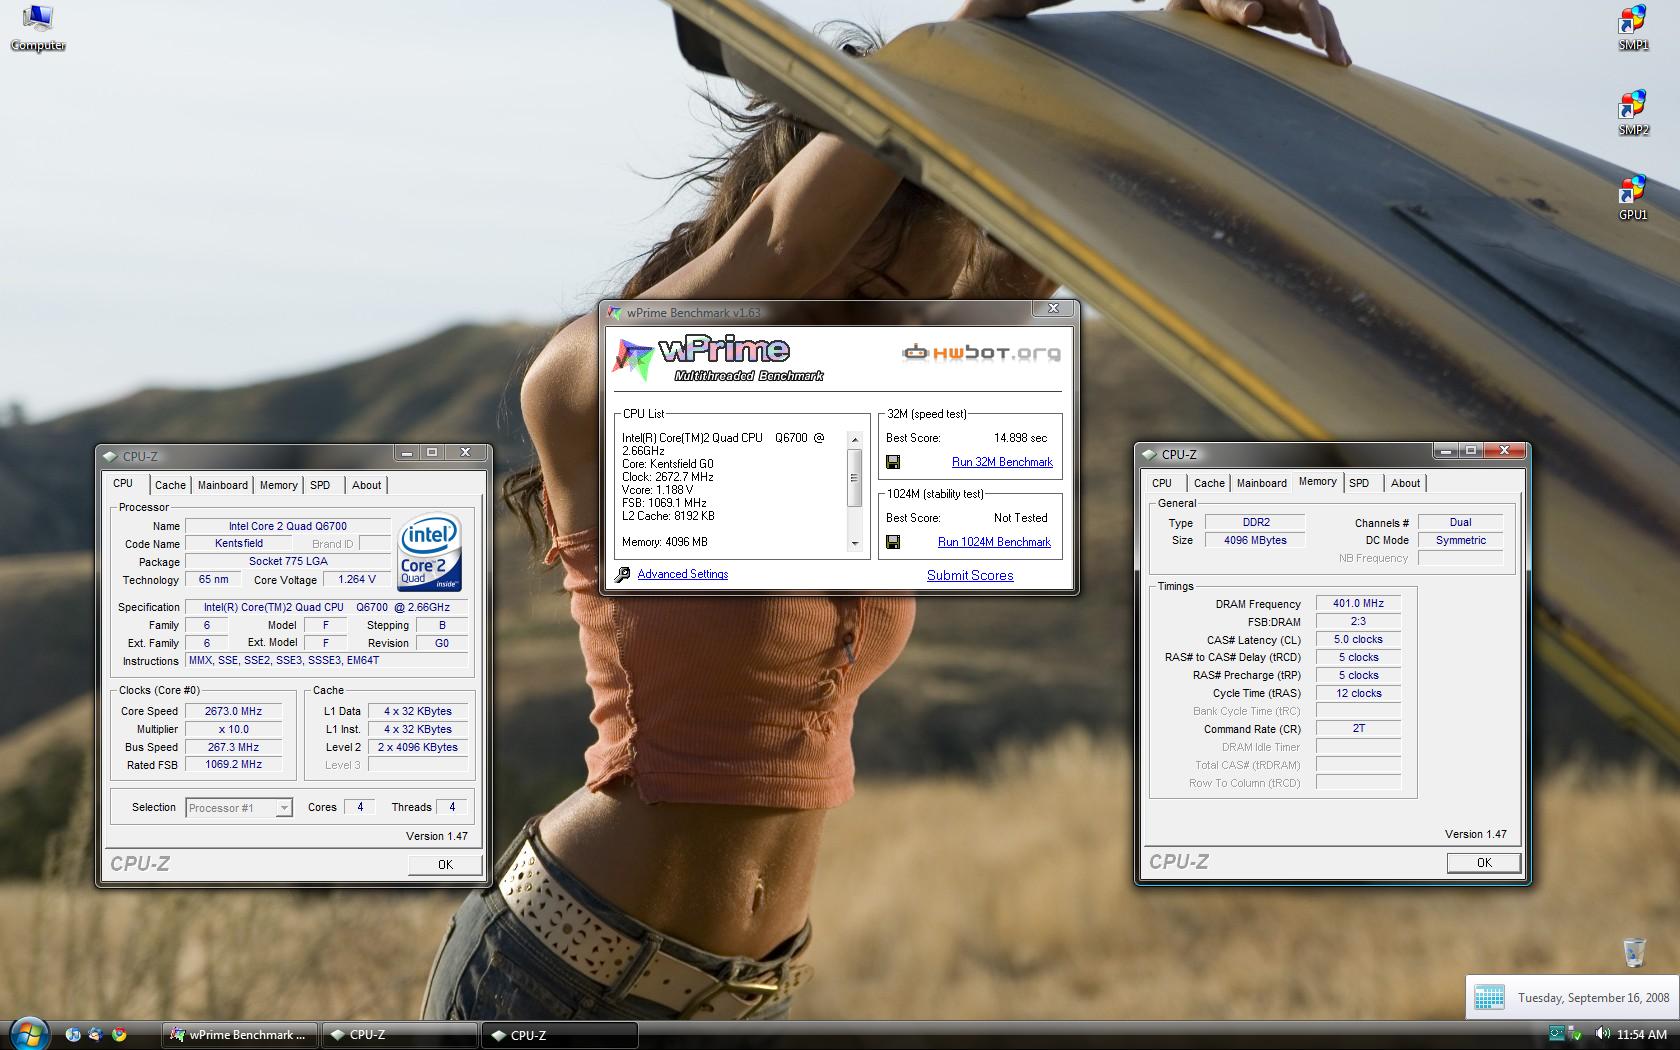Click the Bus Speed value 267.3 MHz
1680x1050 pixels.
(233, 747)
